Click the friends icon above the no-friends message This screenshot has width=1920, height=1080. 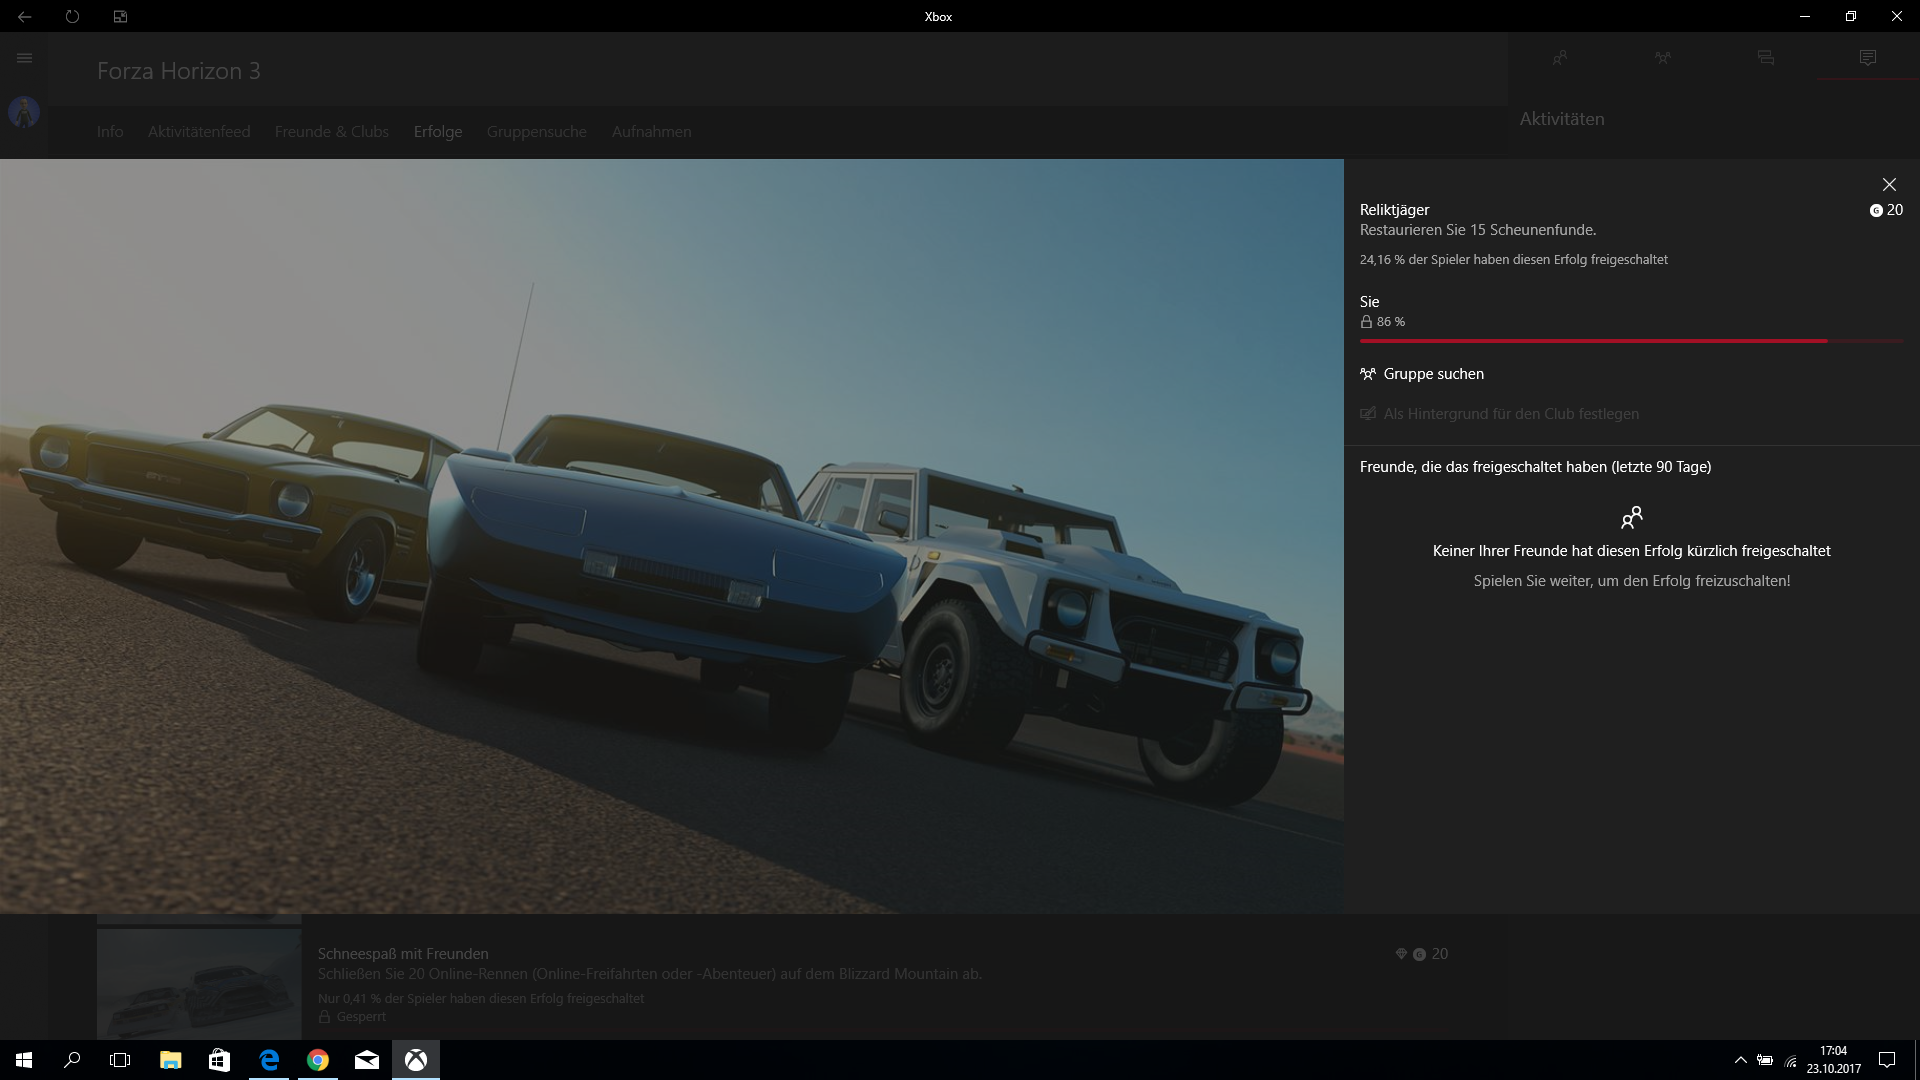(1632, 517)
